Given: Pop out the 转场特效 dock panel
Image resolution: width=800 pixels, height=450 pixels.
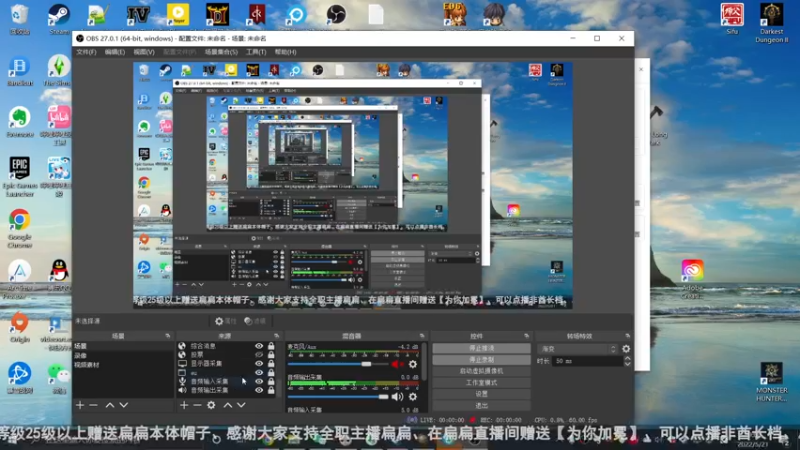Looking at the screenshot, I should (627, 336).
